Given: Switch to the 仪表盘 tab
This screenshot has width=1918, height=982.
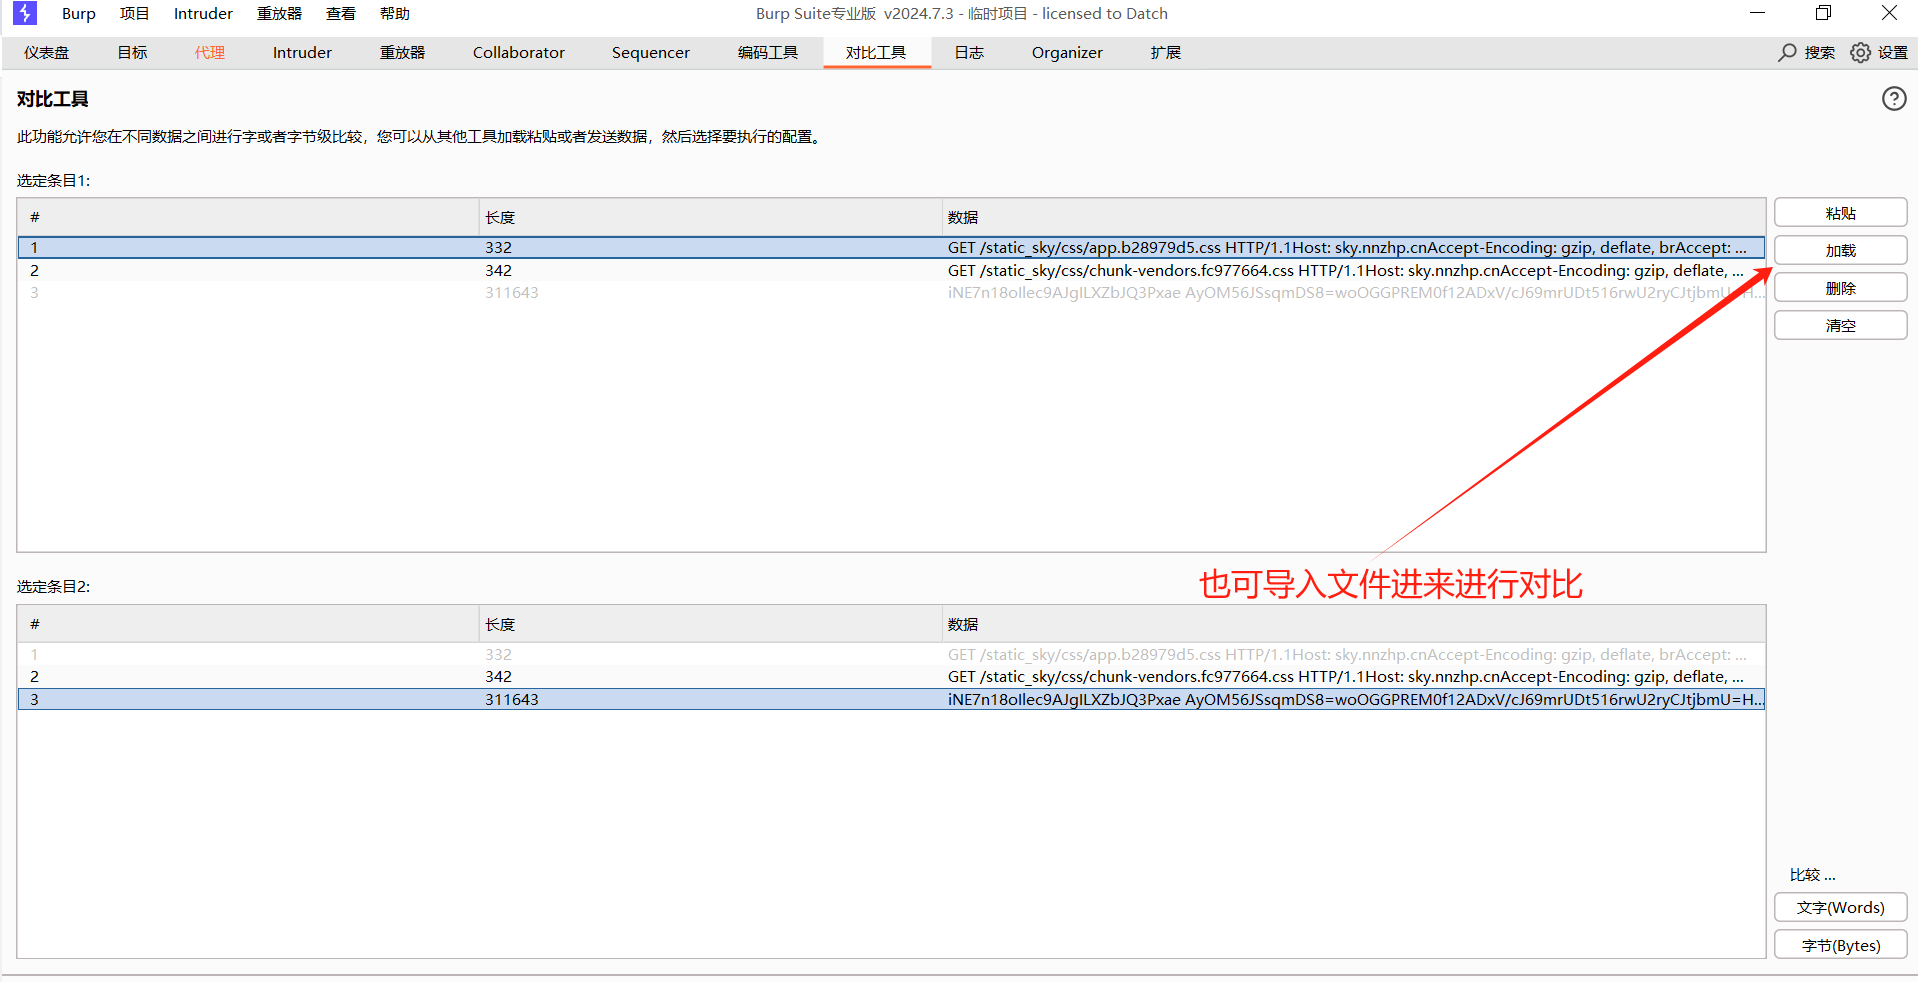Looking at the screenshot, I should (47, 53).
